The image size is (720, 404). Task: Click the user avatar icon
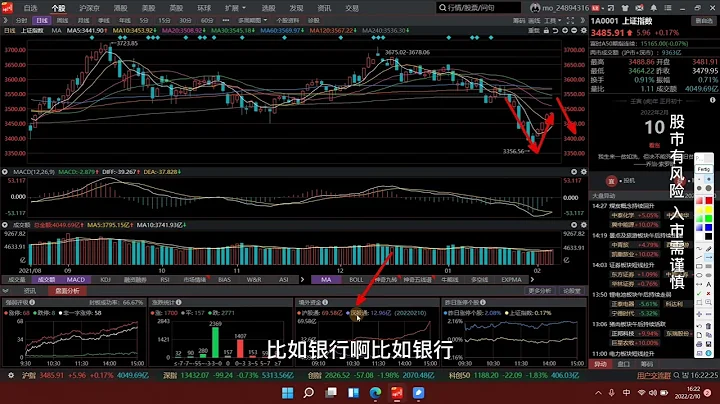pos(535,8)
